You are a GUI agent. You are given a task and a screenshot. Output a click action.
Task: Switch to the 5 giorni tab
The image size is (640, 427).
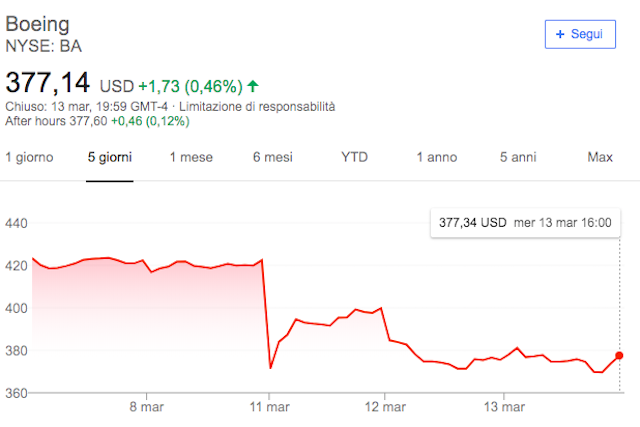point(109,157)
